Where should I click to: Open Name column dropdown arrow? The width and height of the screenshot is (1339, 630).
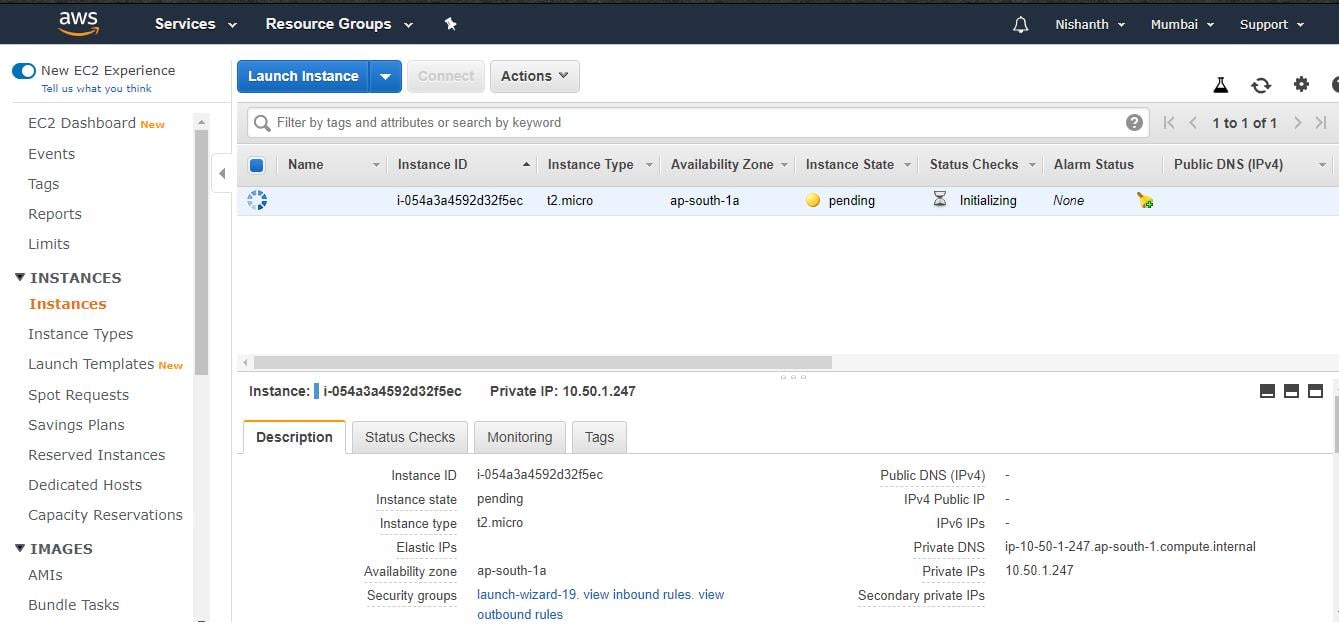tap(376, 165)
